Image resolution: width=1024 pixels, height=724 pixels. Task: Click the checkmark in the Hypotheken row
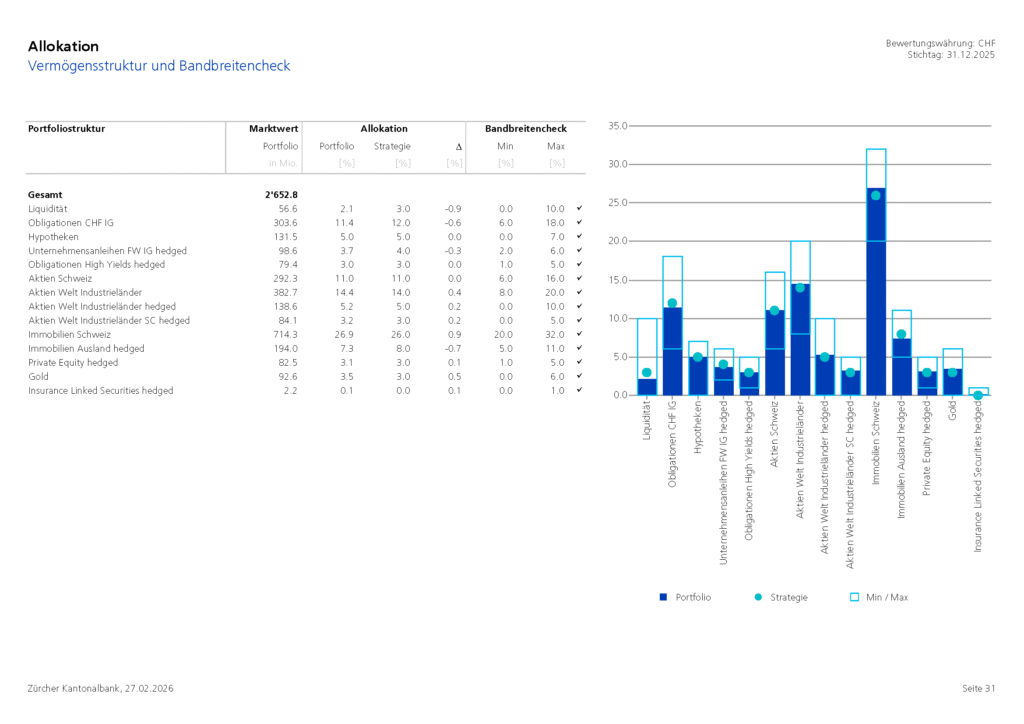tap(579, 236)
